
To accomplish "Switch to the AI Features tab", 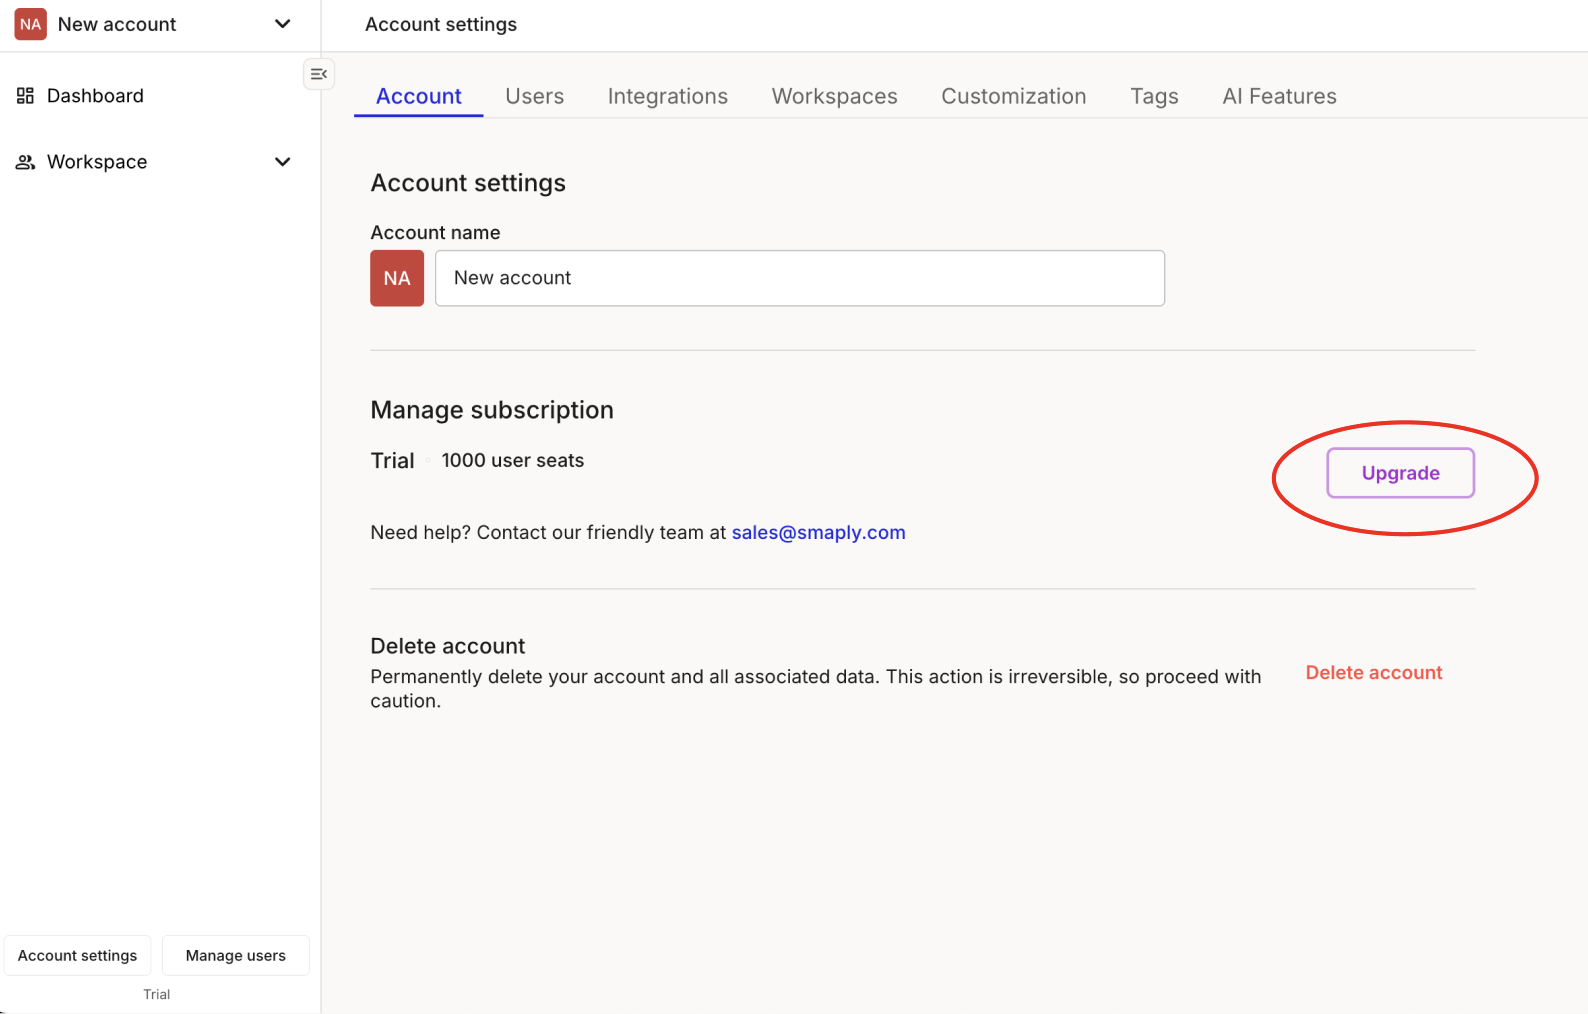I will (1279, 96).
